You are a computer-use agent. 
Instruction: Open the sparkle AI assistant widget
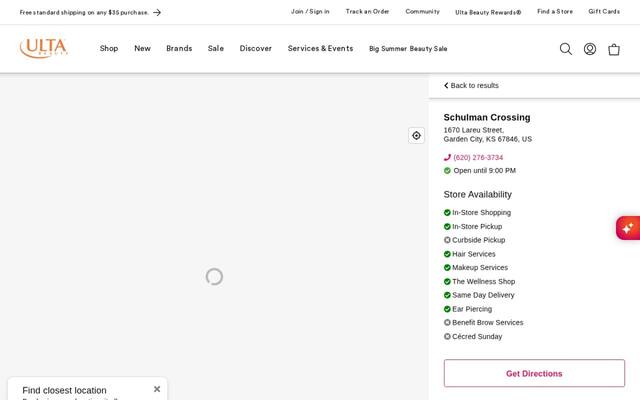[x=629, y=228]
